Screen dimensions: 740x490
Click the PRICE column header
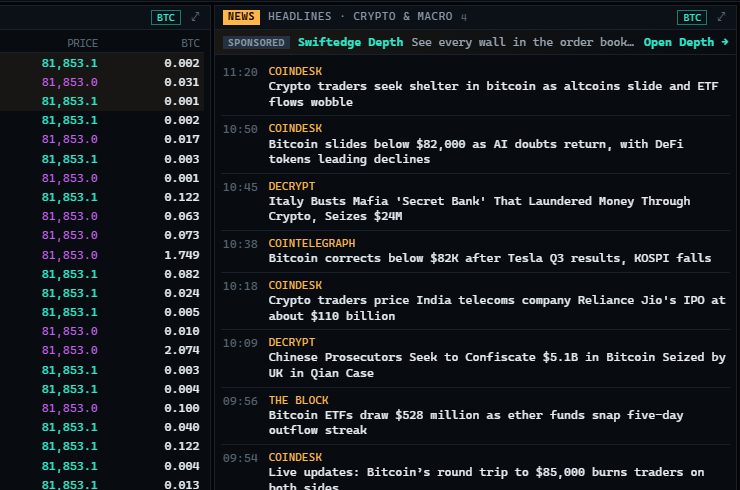(83, 43)
